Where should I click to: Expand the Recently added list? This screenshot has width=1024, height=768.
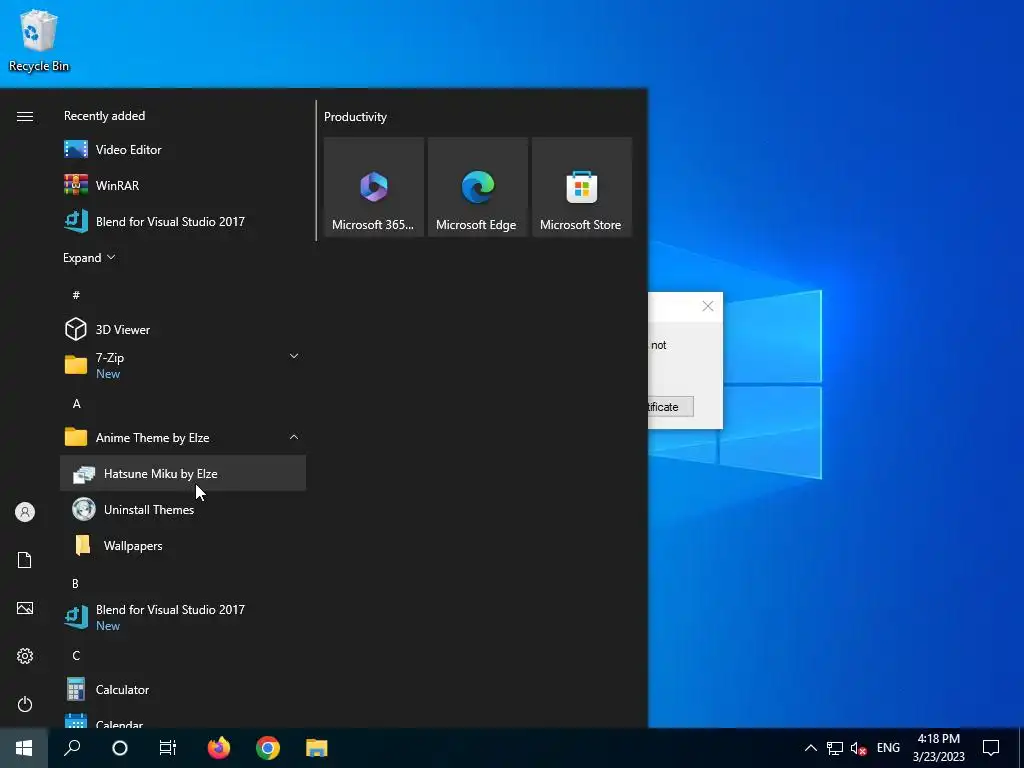[89, 257]
